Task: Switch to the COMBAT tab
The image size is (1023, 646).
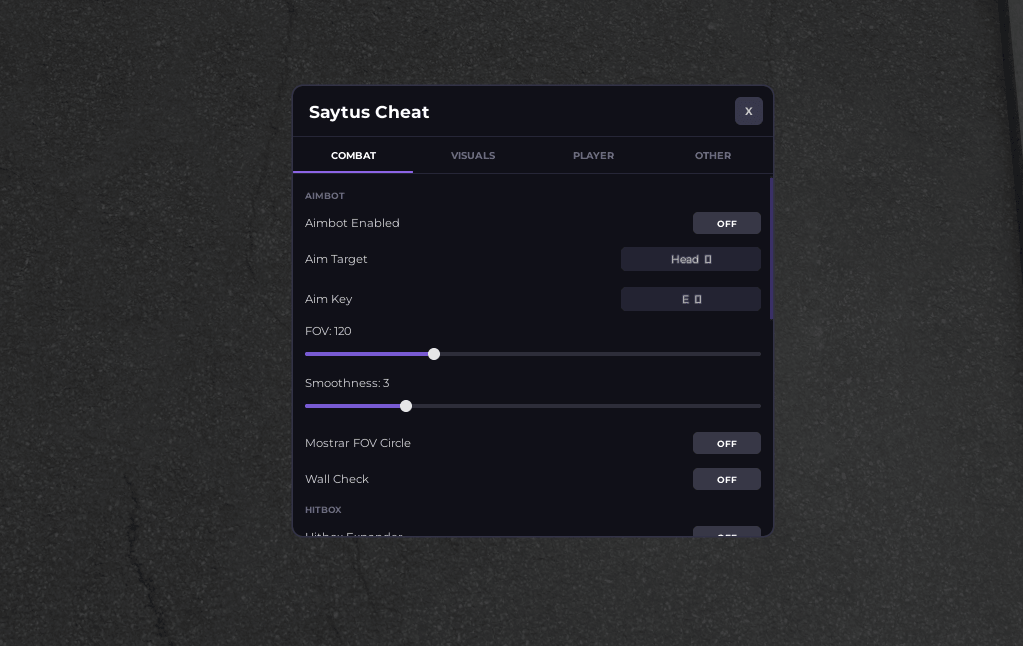Action: (353, 155)
